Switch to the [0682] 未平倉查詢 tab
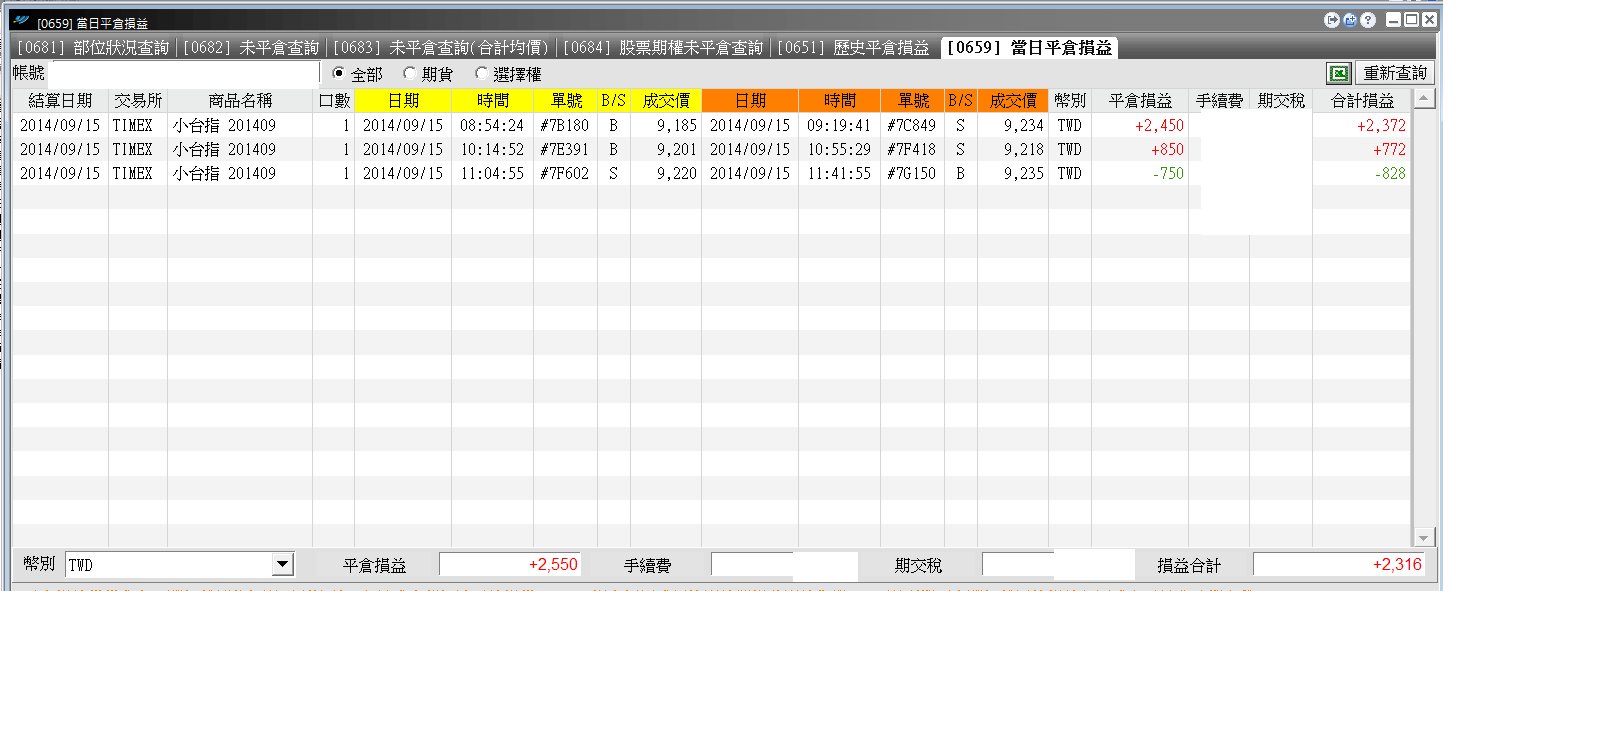 251,48
